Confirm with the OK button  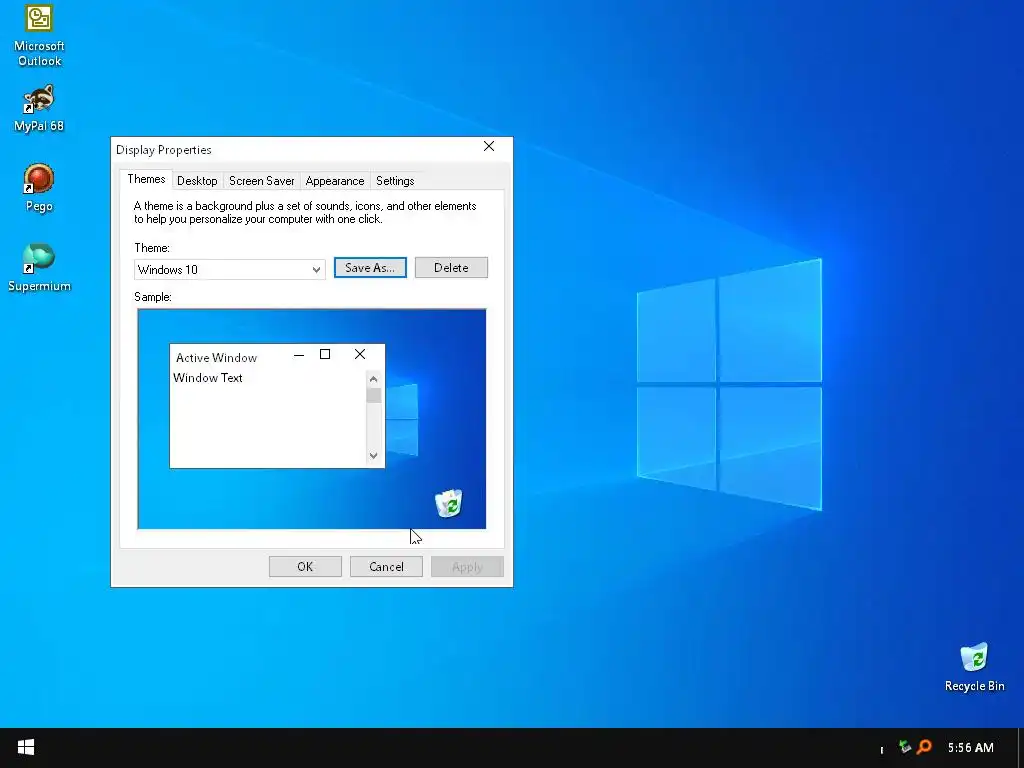tap(305, 566)
